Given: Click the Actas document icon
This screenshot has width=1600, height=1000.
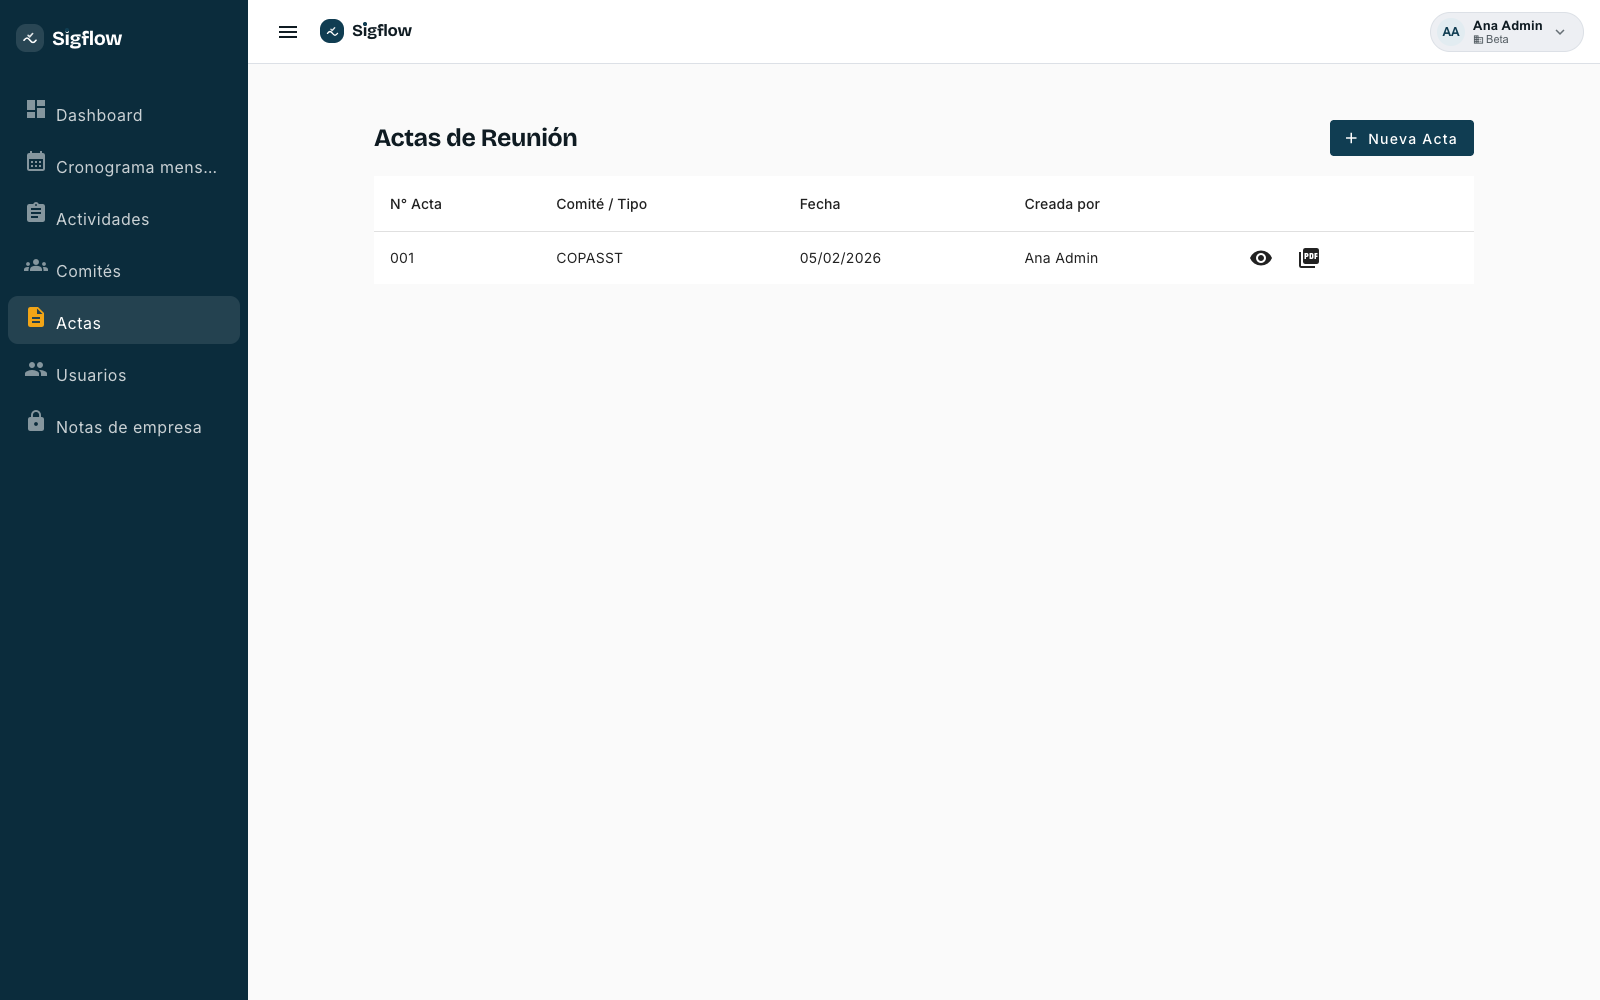Looking at the screenshot, I should 36,317.
